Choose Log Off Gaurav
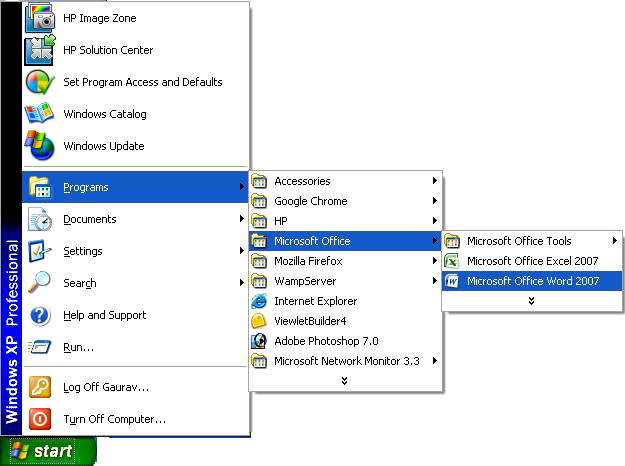 click(x=105, y=387)
